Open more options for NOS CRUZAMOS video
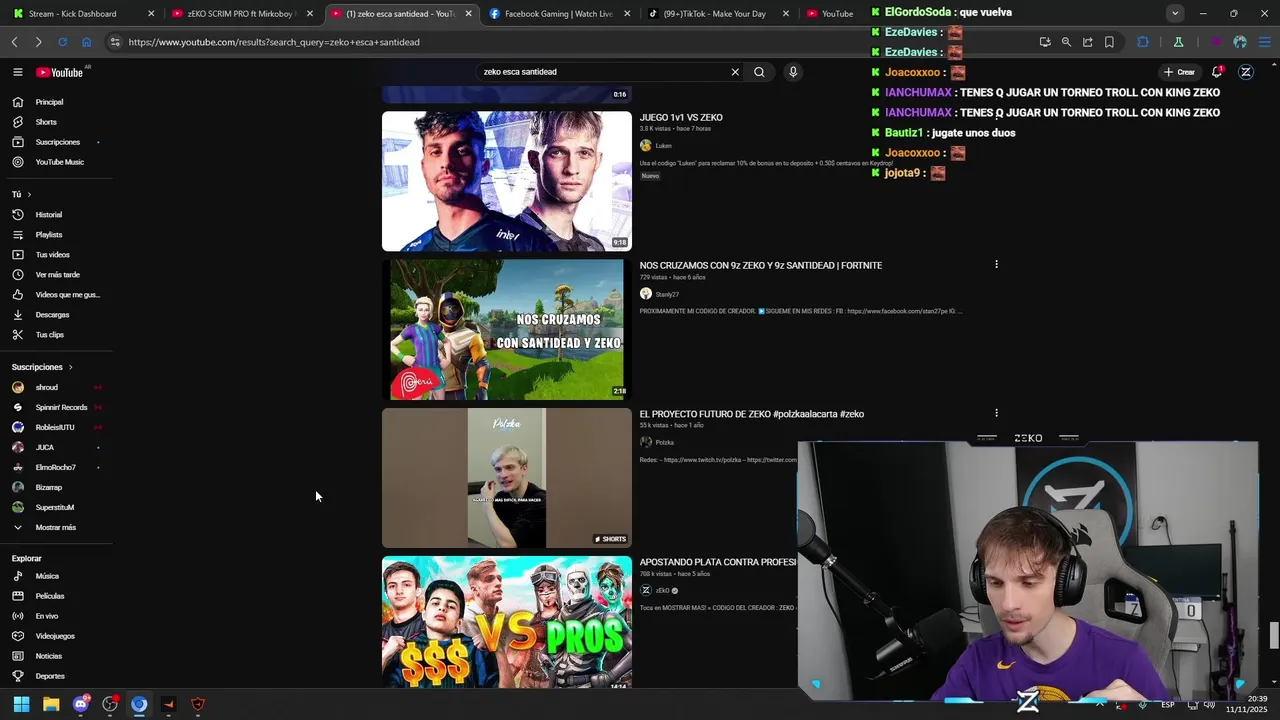The image size is (1280, 720). point(996,265)
